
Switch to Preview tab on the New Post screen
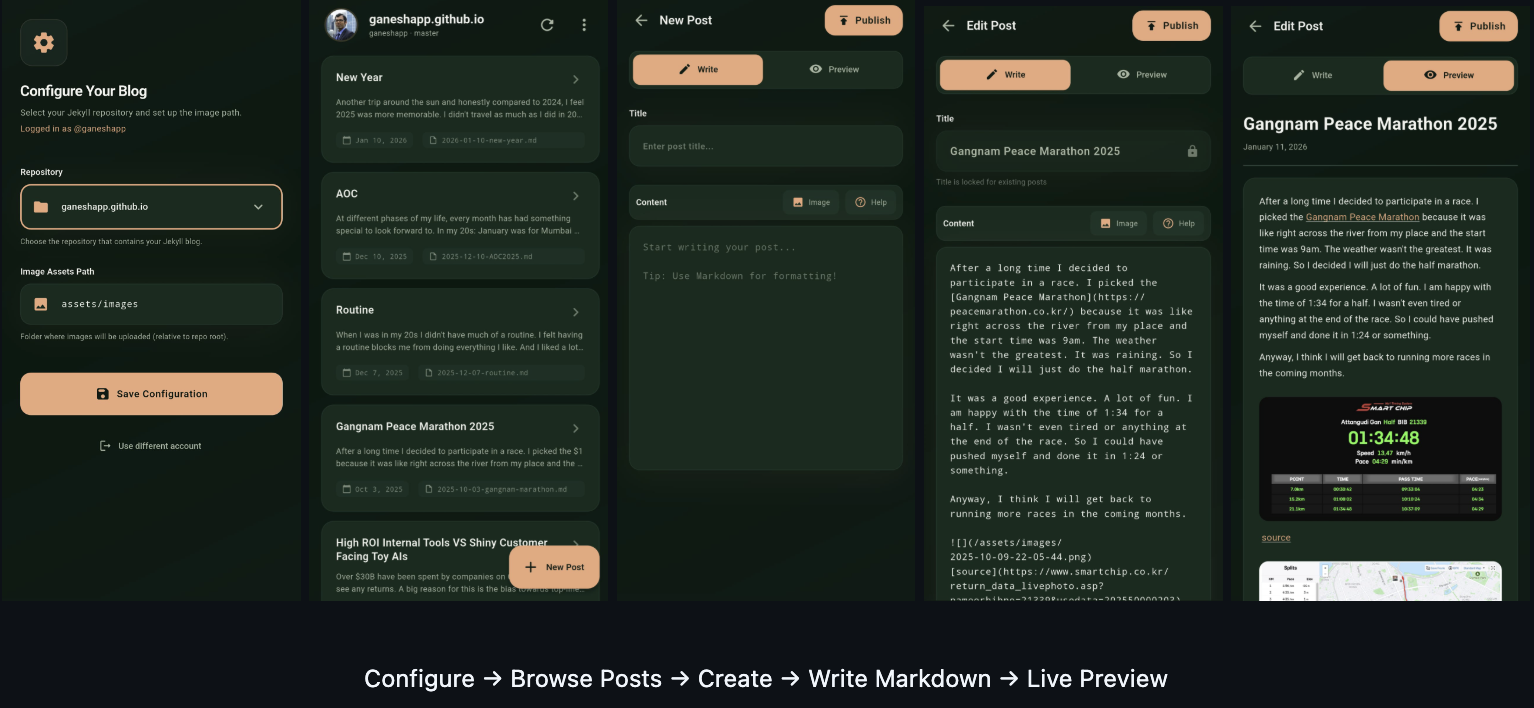(x=834, y=70)
